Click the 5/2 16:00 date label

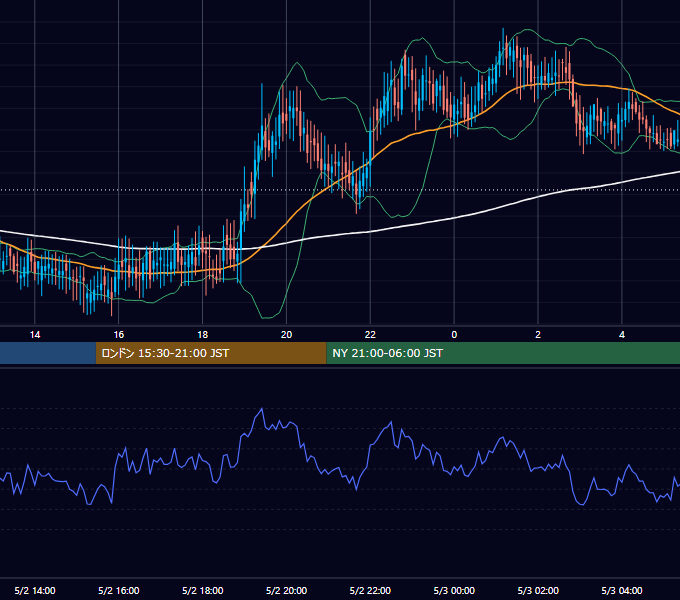(x=119, y=590)
